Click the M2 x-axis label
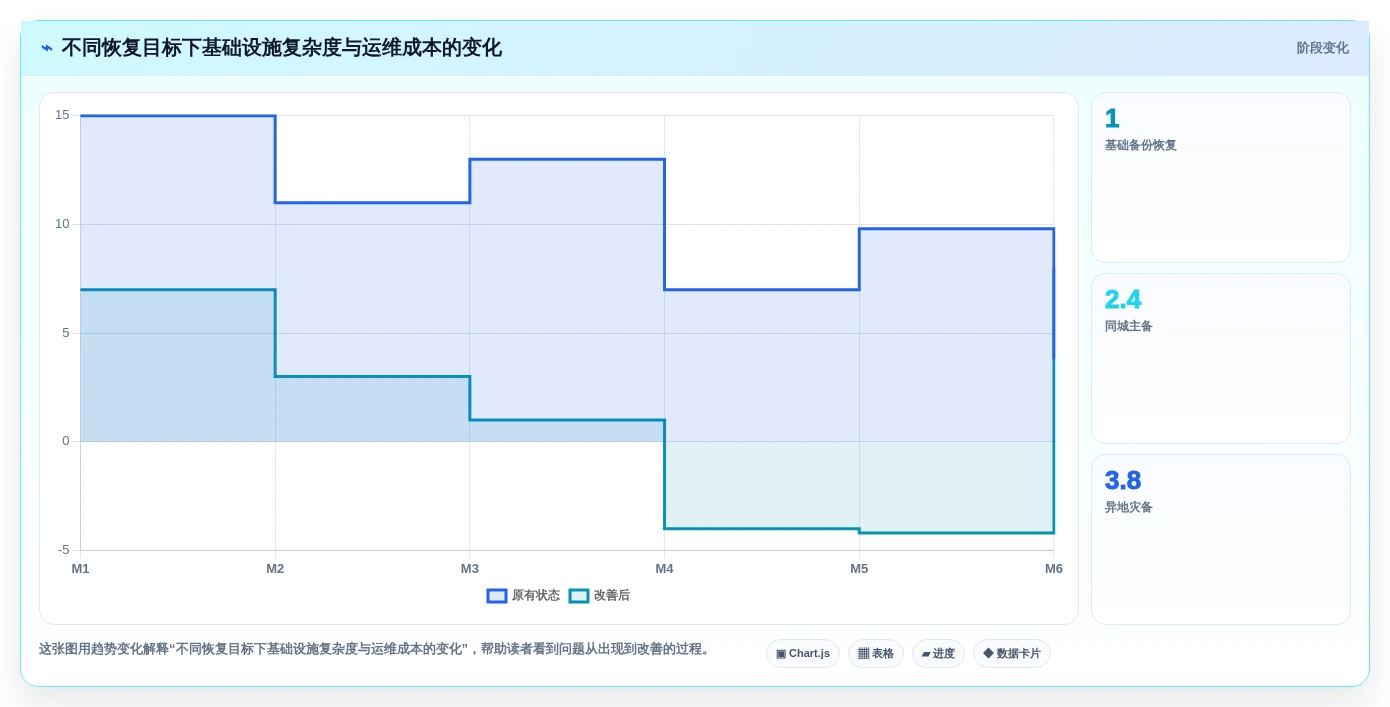This screenshot has height=707, width=1390. point(275,569)
